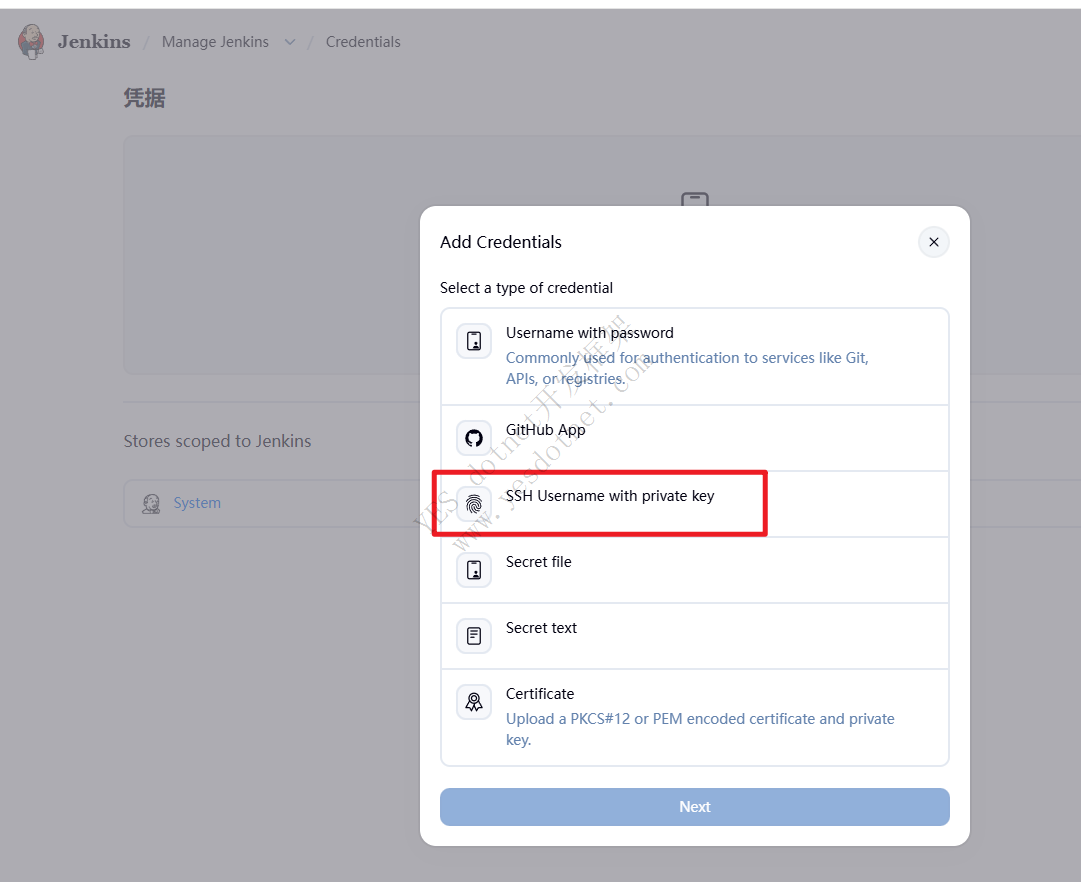Select the GitHub octocat icon
The width and height of the screenshot is (1081, 882).
point(474,438)
